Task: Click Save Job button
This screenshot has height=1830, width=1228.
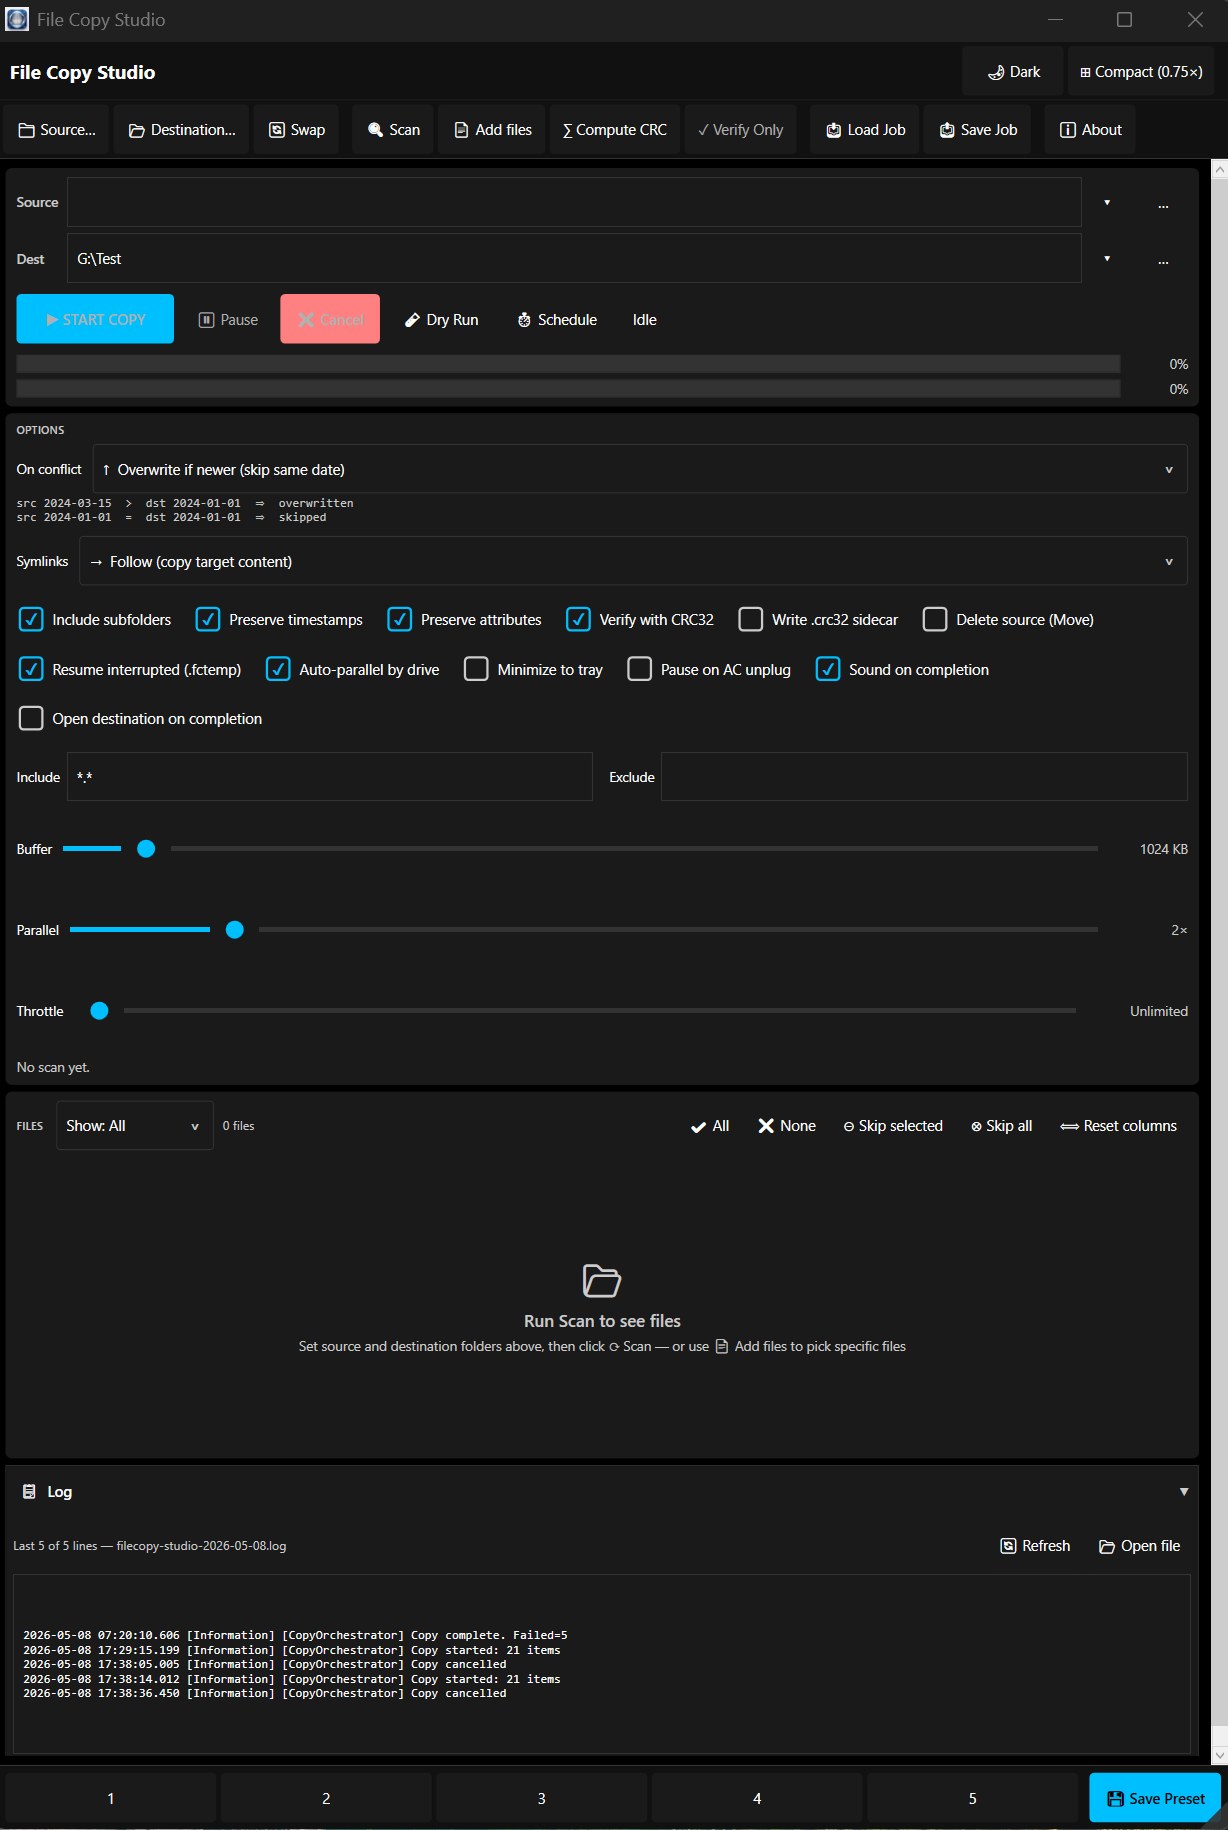Action: pos(979,130)
